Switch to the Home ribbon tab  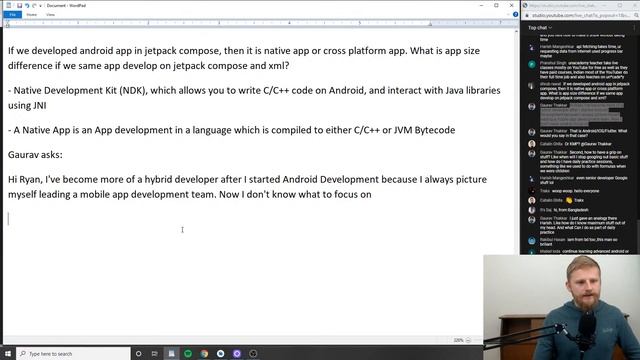[x=31, y=15]
